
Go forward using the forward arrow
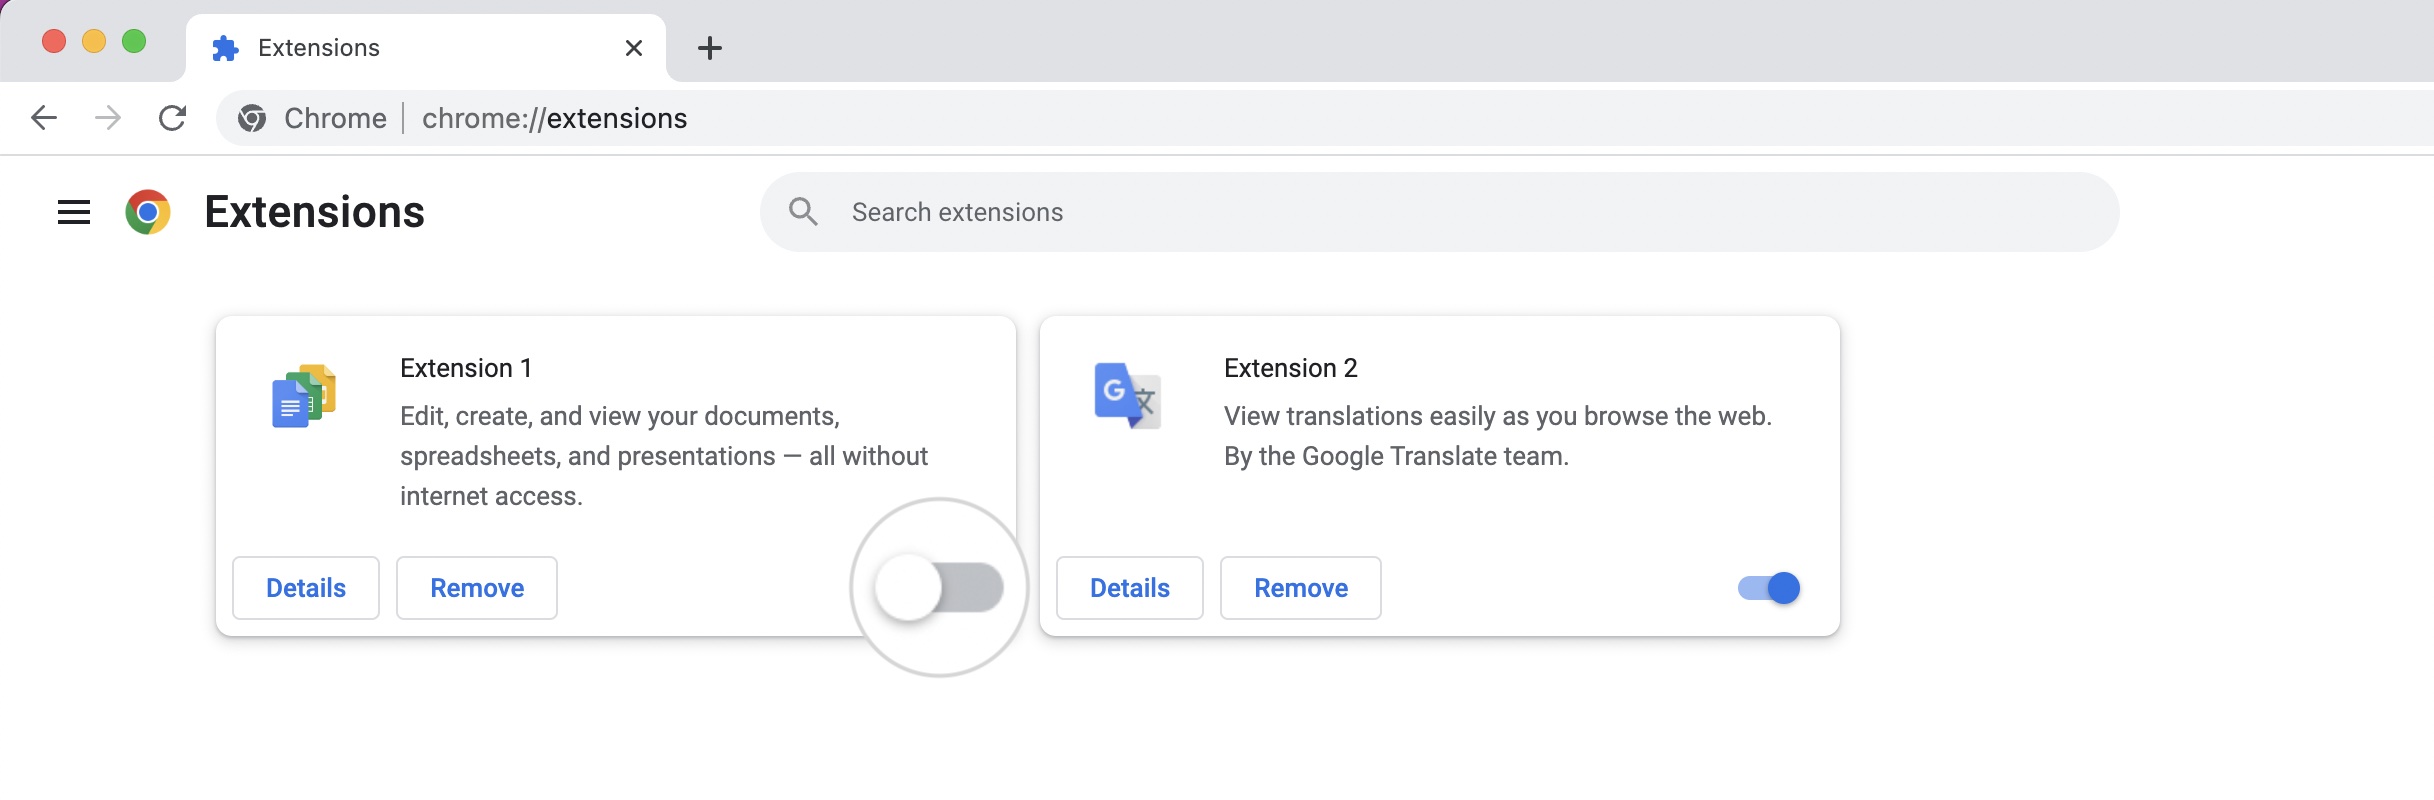point(108,118)
